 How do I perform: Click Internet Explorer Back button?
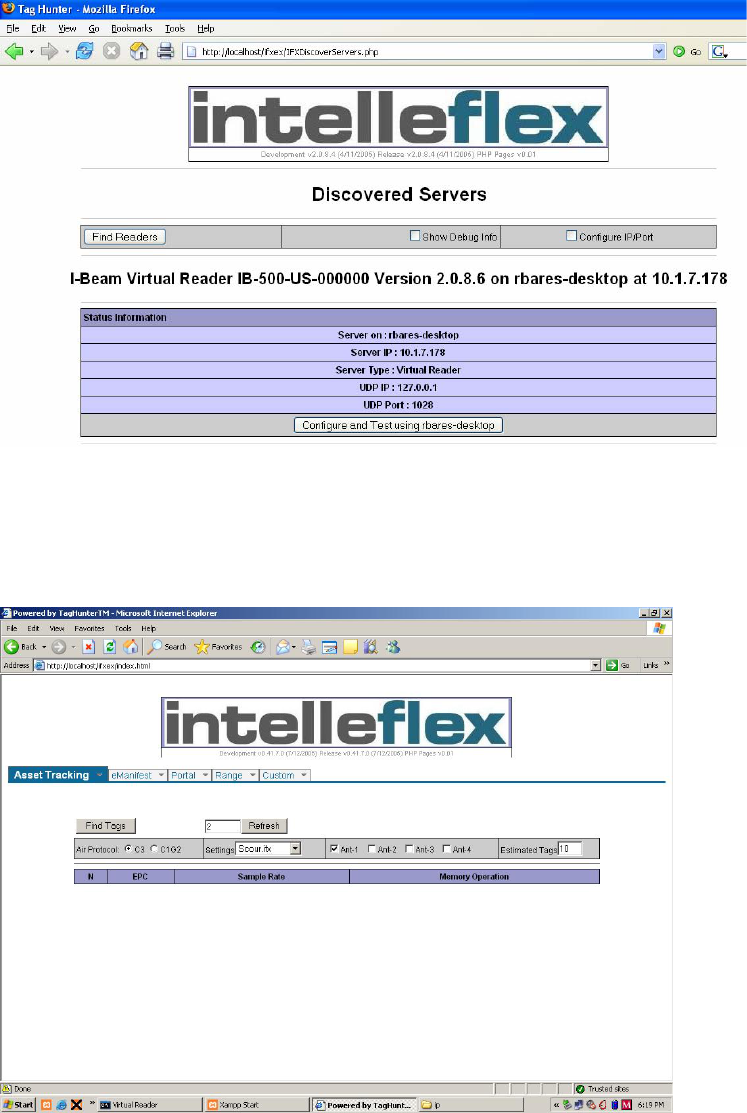[x=21, y=647]
